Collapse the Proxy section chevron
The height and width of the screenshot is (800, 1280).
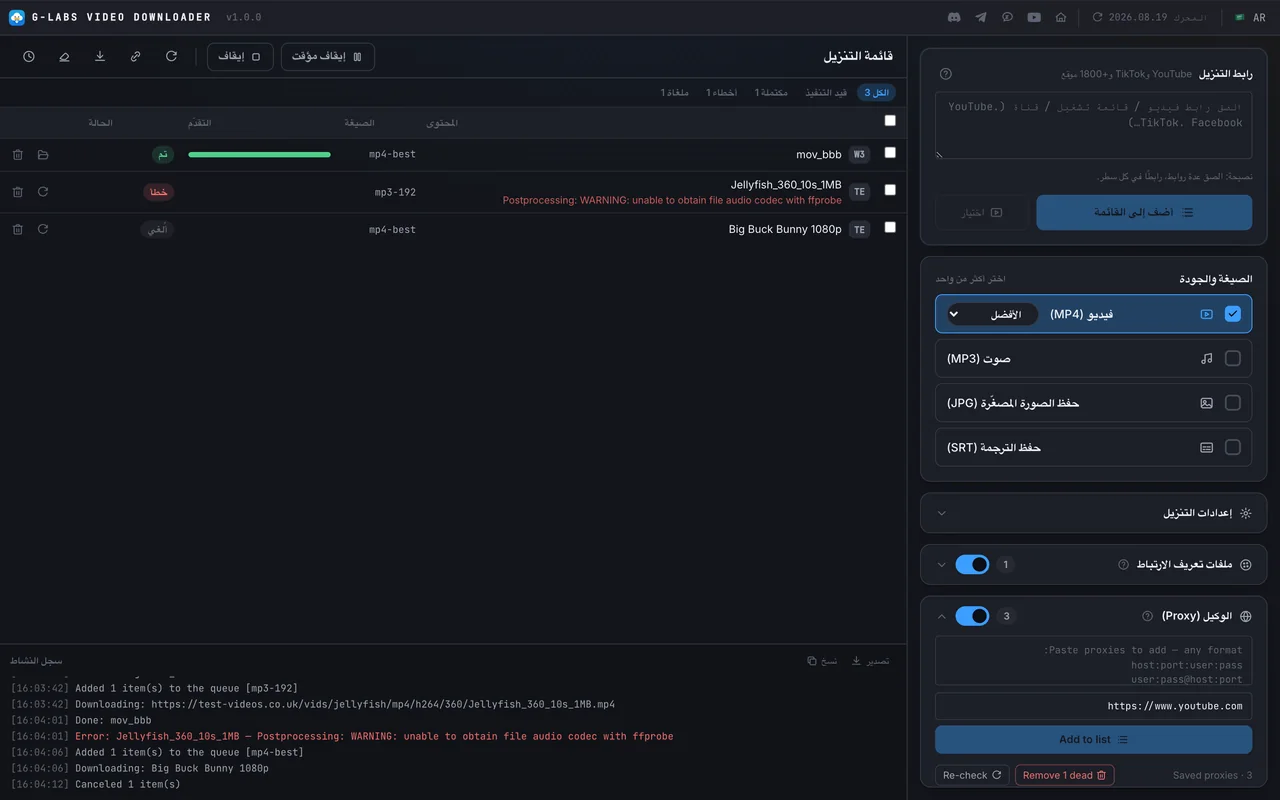pyautogui.click(x=941, y=616)
